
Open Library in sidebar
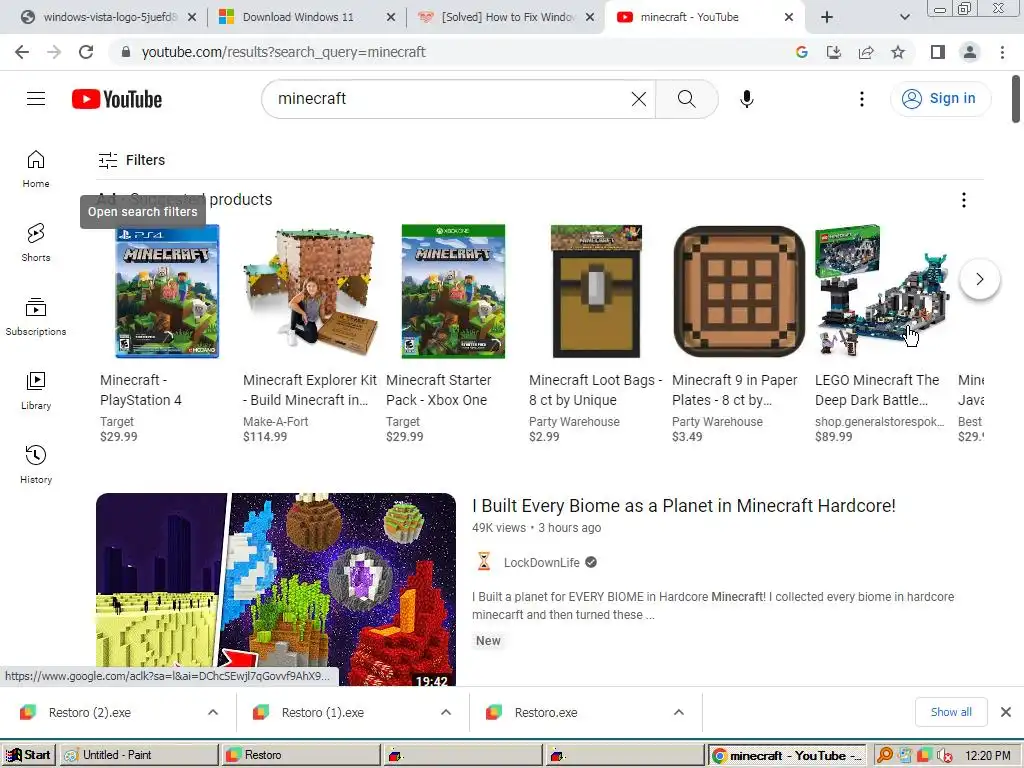point(36,391)
